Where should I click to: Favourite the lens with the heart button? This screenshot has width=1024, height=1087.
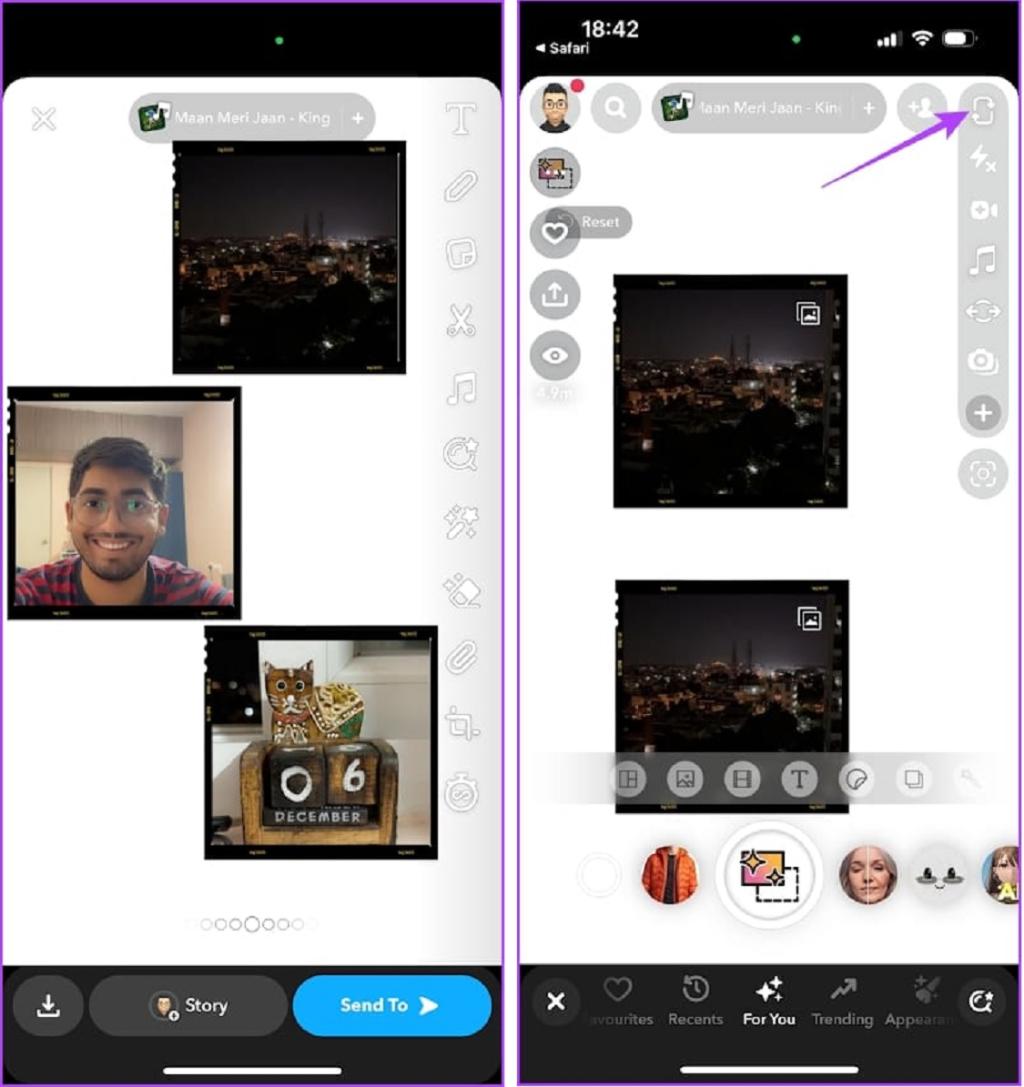555,234
